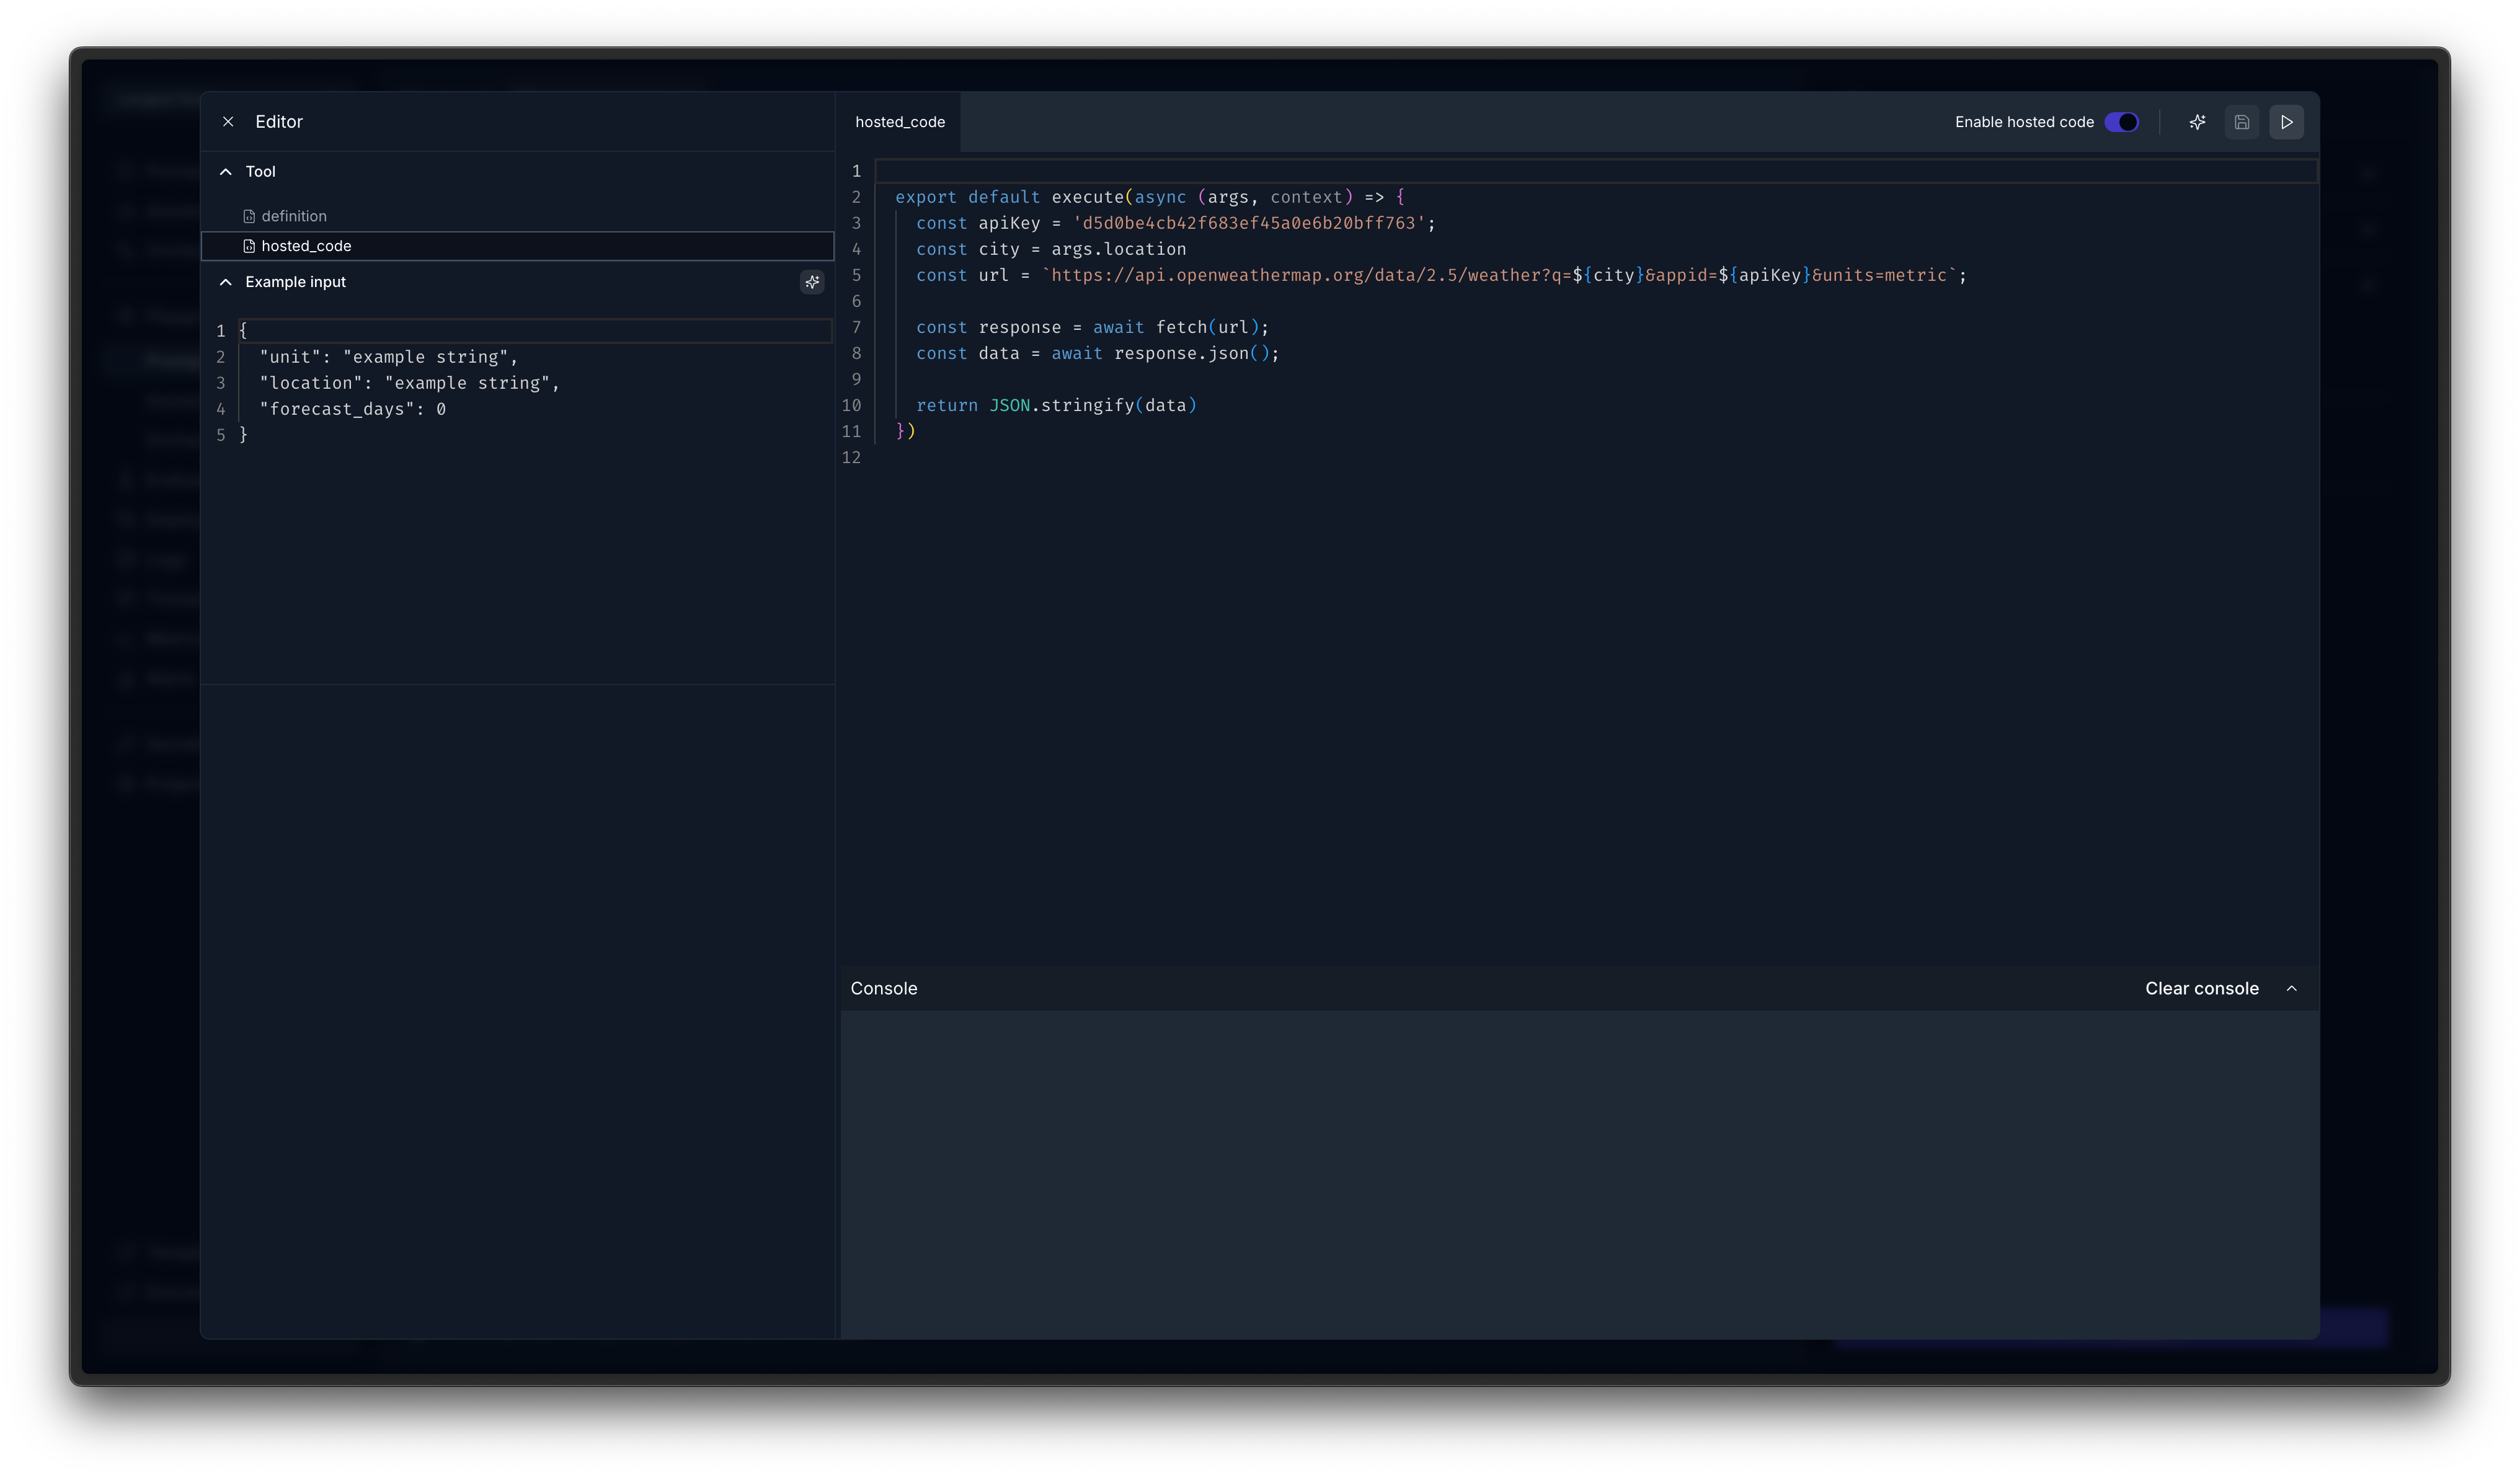Click the sparkle icon in Example input header
This screenshot has width=2520, height=1478.
pos(812,282)
